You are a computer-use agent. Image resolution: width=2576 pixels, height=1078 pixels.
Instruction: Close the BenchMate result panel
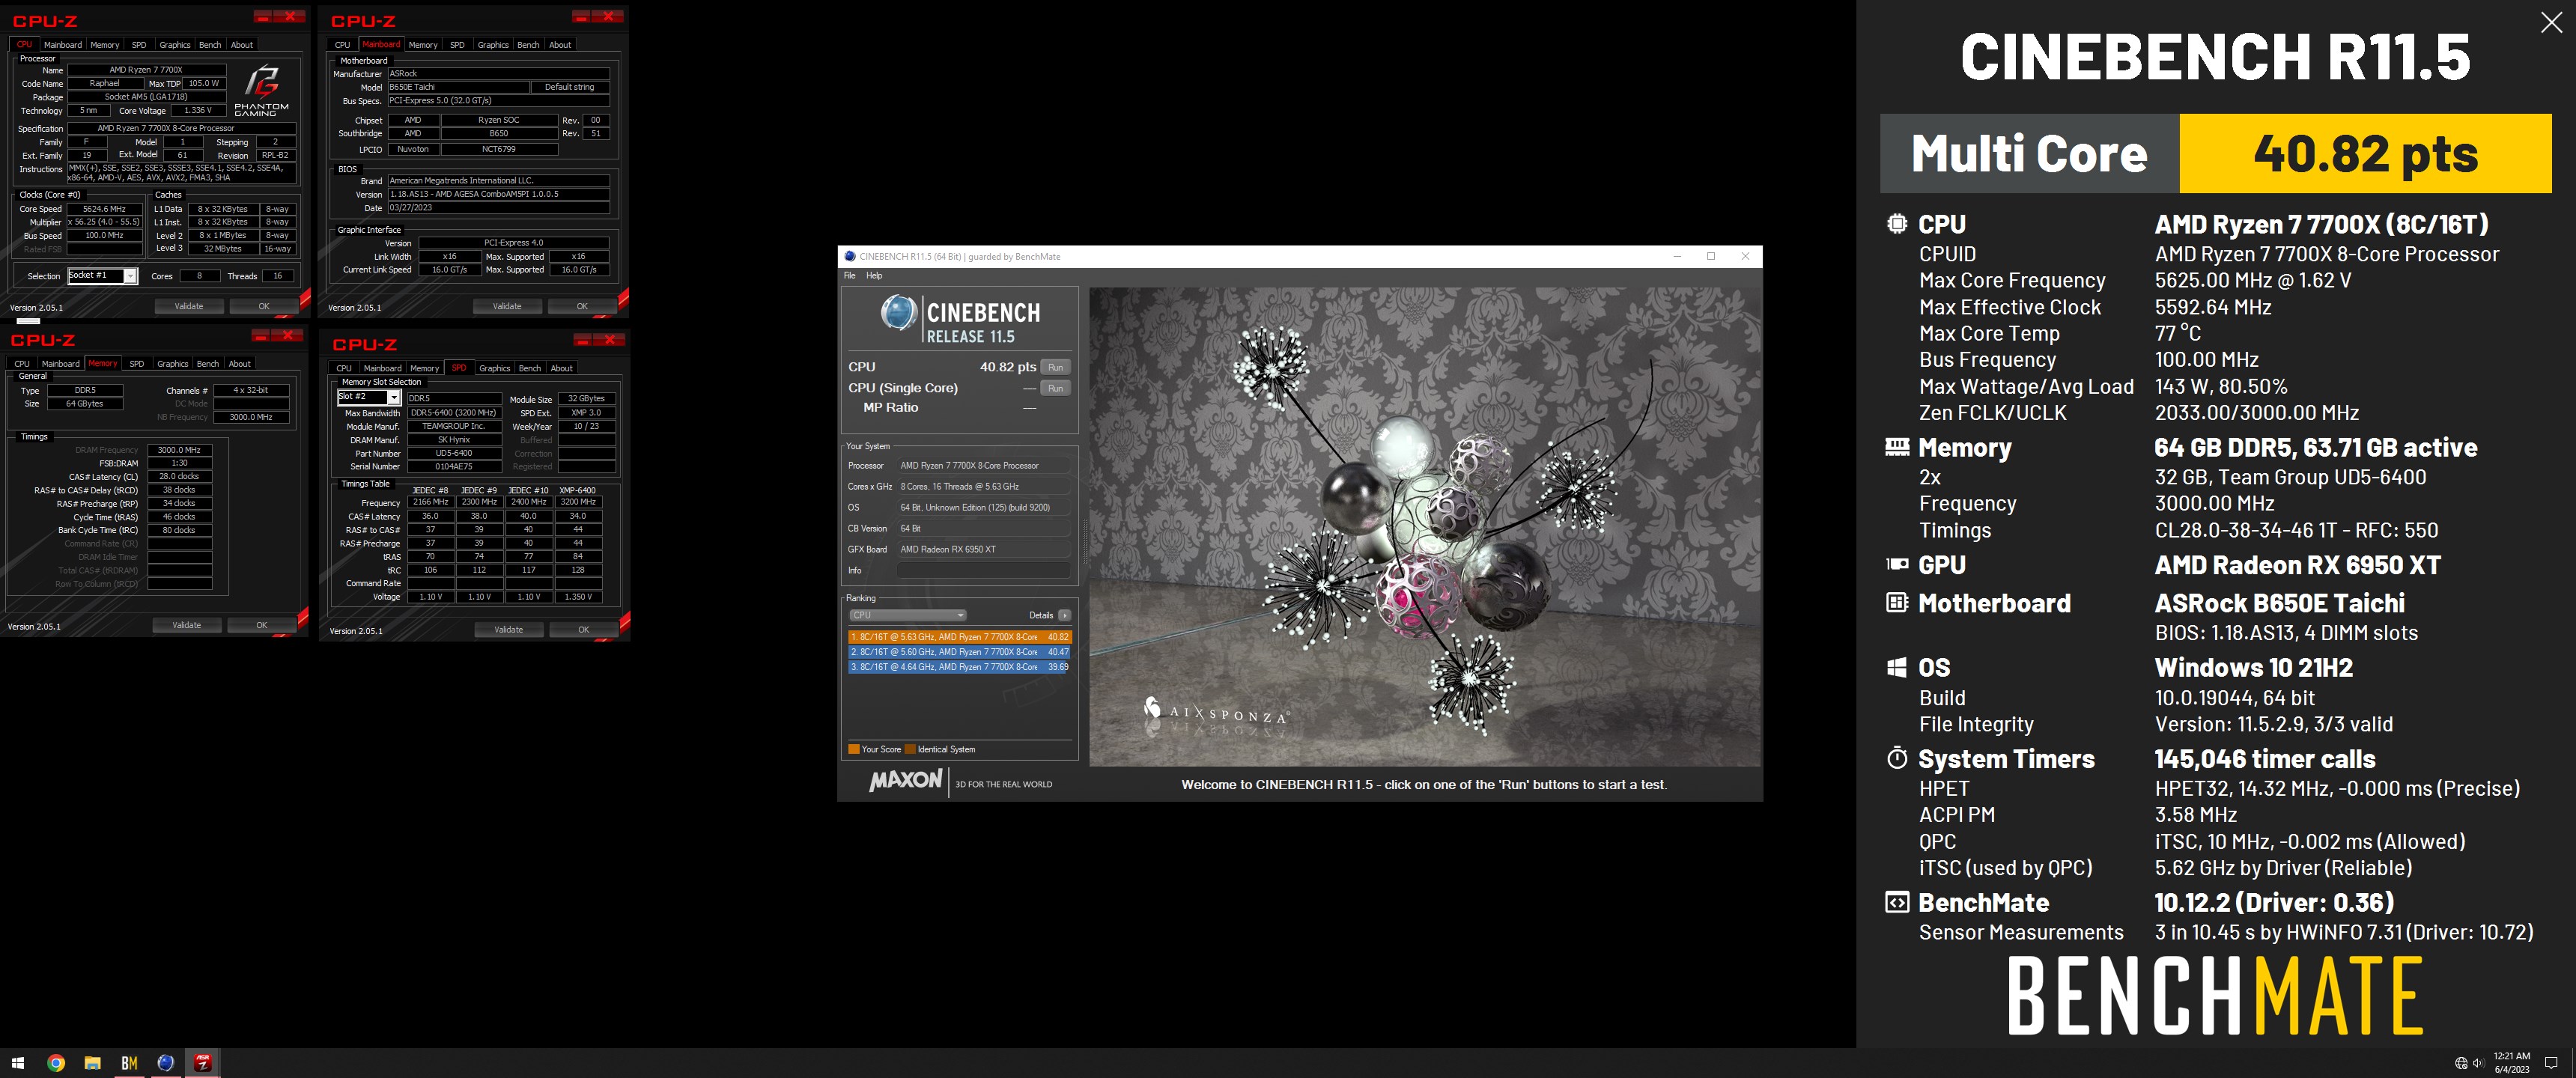point(2551,23)
